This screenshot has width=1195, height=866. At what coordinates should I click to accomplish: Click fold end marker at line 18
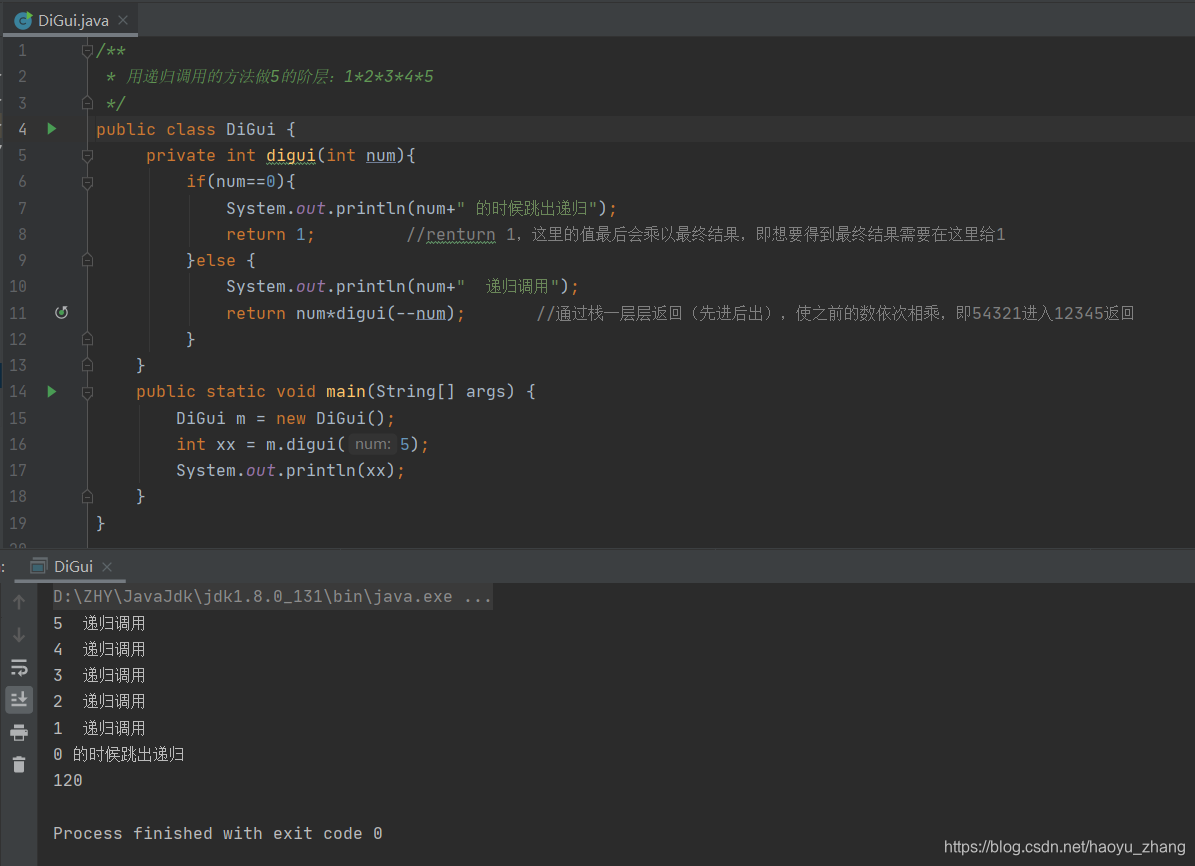[87, 497]
